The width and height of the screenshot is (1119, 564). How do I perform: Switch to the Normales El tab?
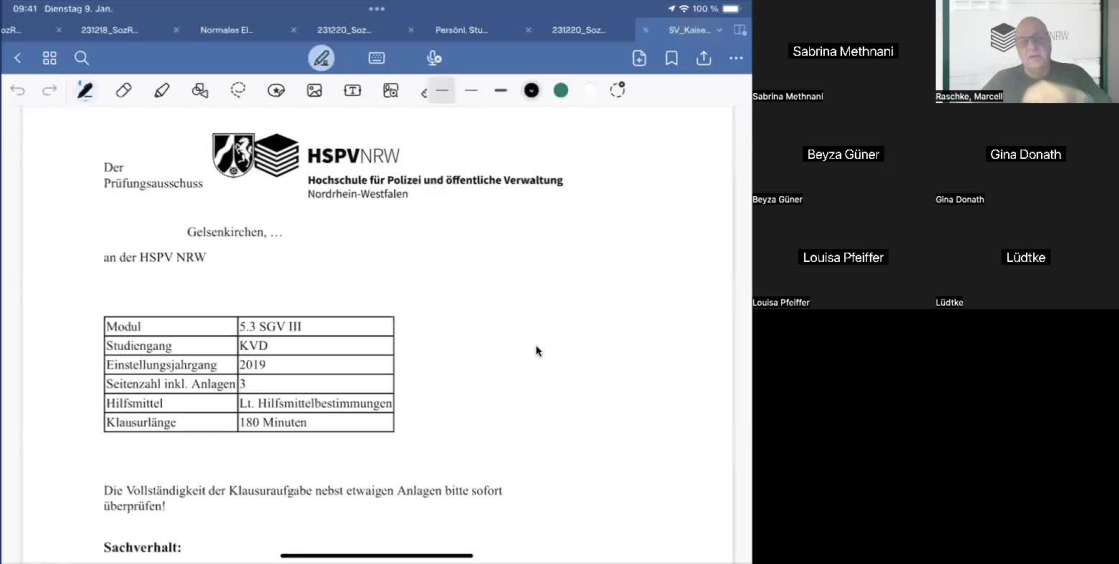pyautogui.click(x=226, y=30)
